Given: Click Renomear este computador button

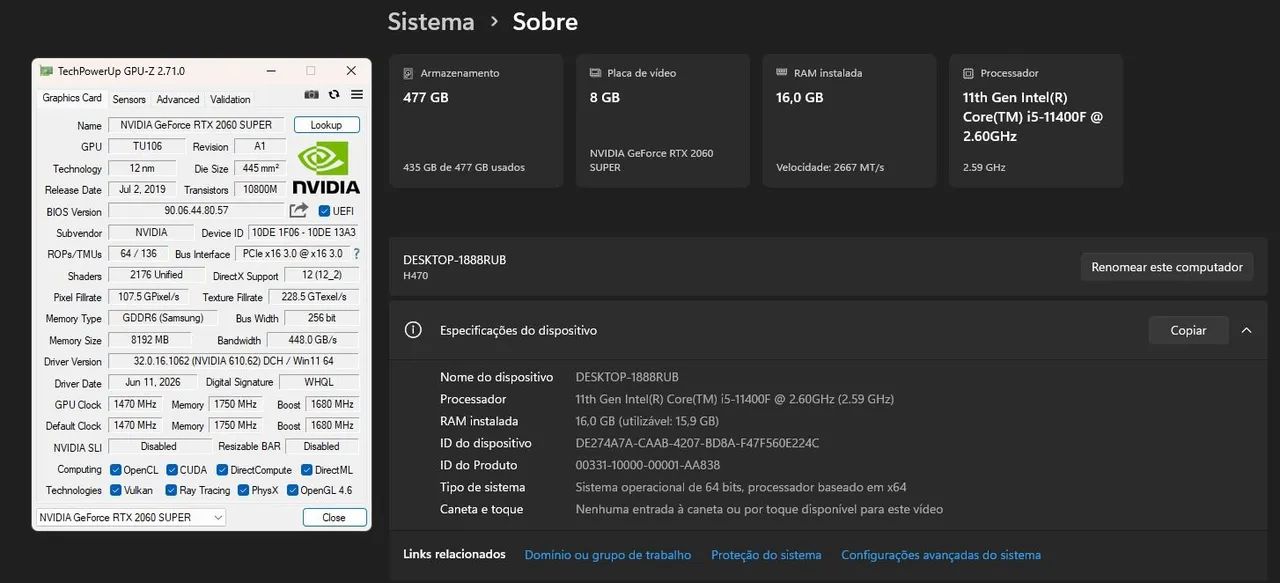Looking at the screenshot, I should [x=1167, y=267].
